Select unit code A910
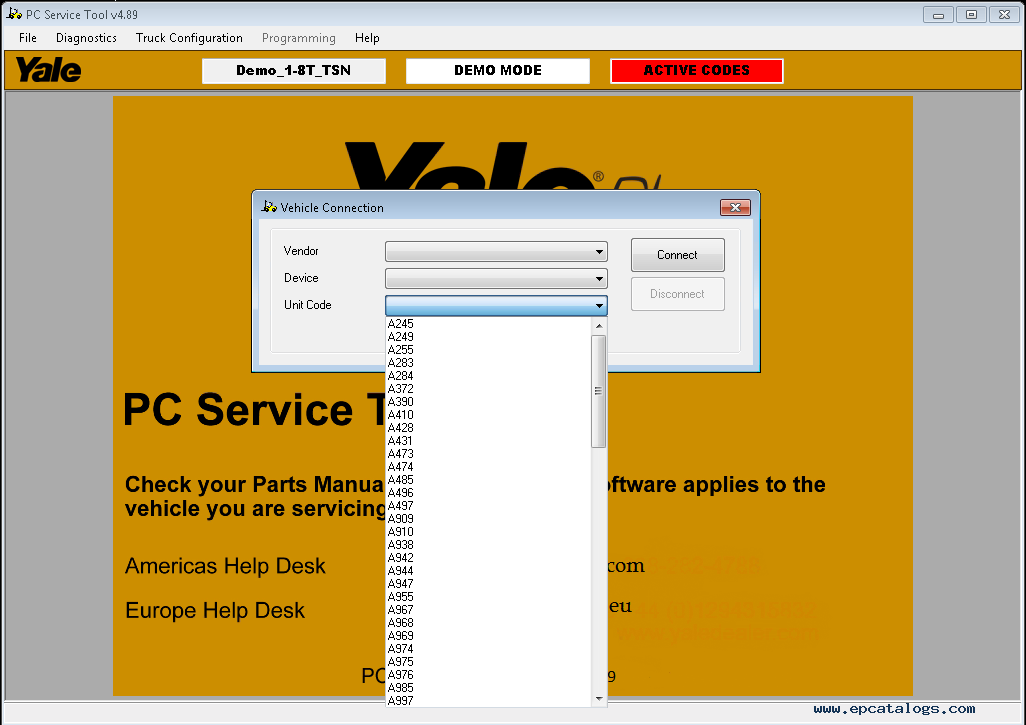Screen dimensions: 1026x725 (x=488, y=532)
